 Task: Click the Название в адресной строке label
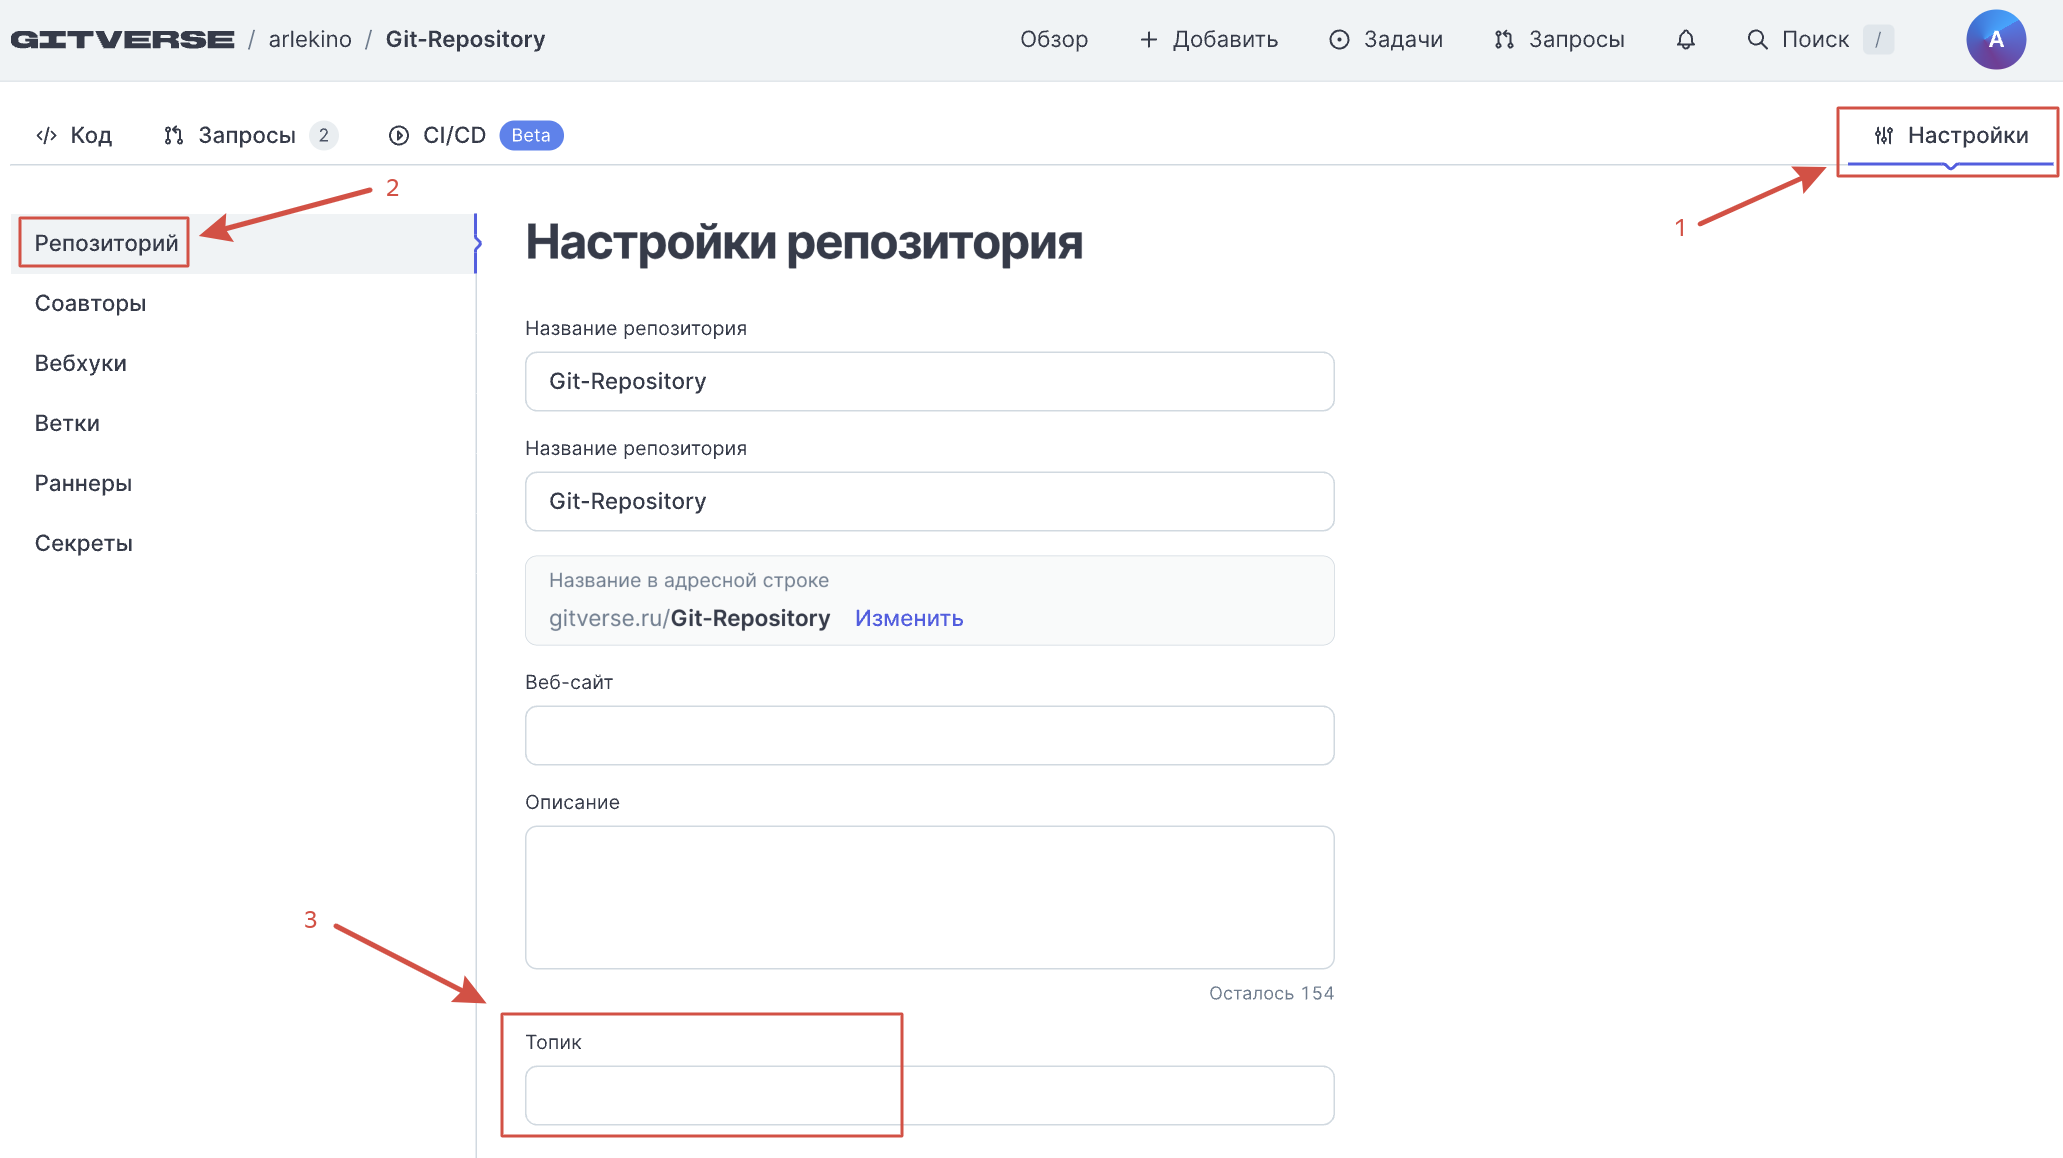(x=689, y=580)
